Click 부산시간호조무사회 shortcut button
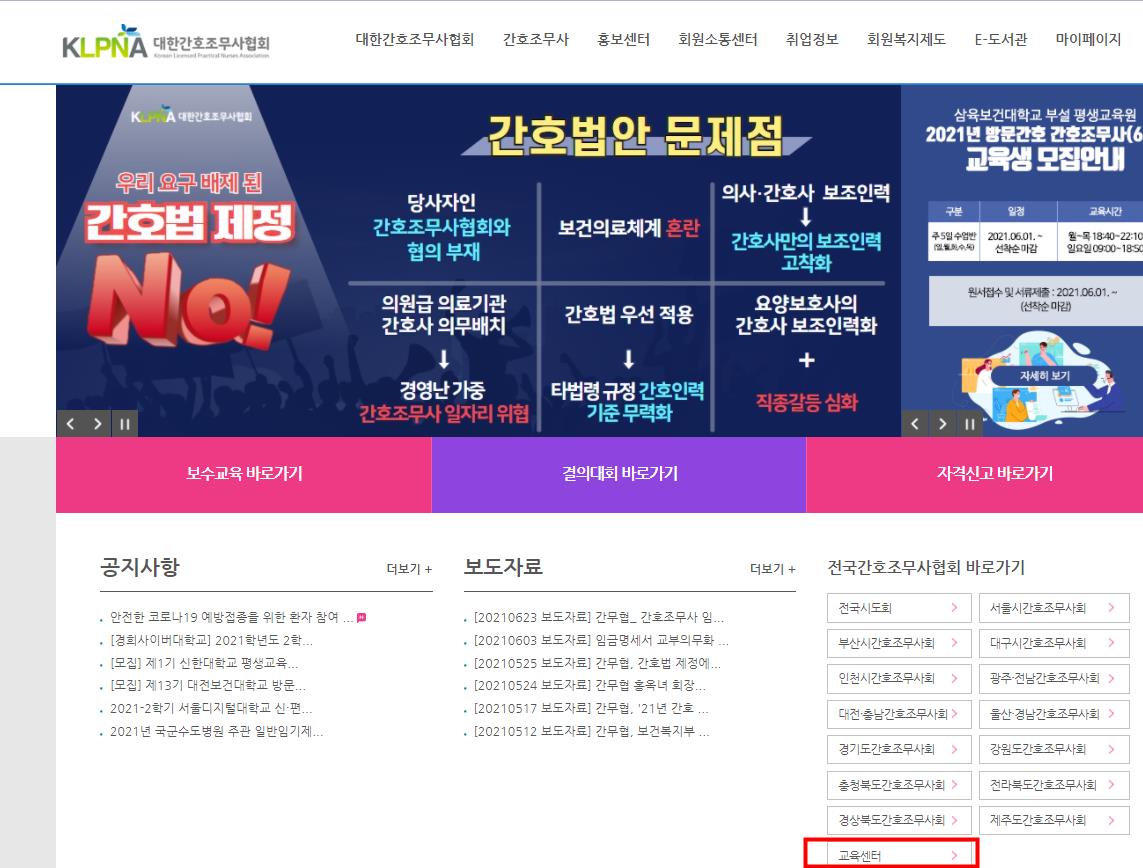Screen dimensions: 1143x868 tap(899, 643)
